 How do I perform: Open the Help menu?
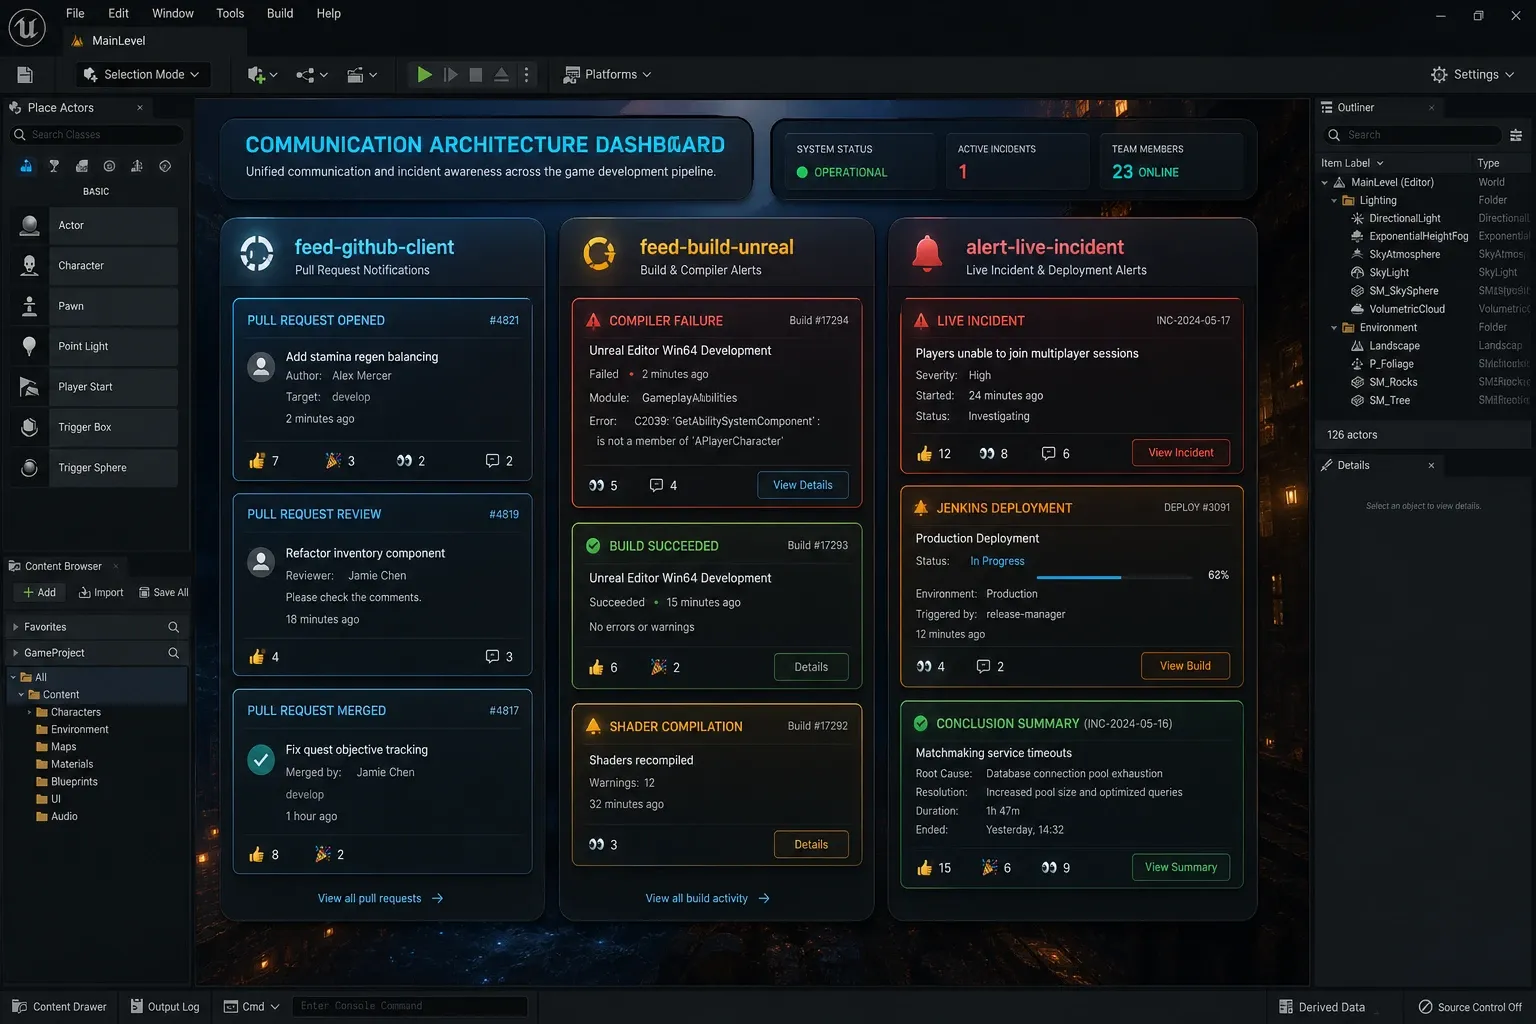[329, 14]
